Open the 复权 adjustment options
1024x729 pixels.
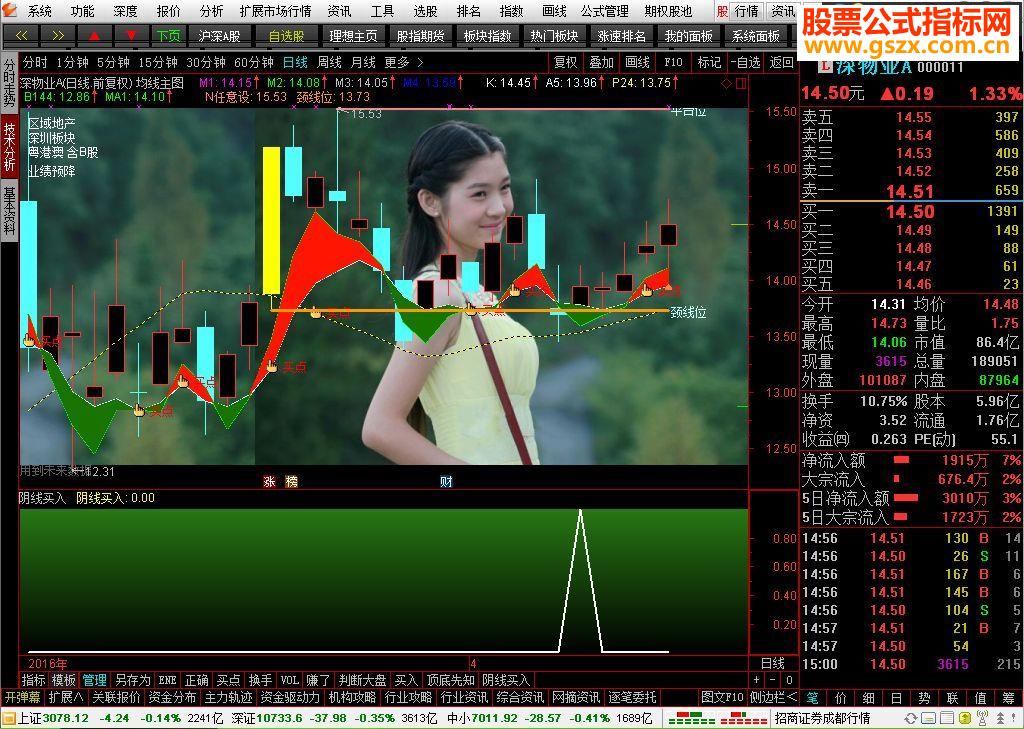click(566, 62)
